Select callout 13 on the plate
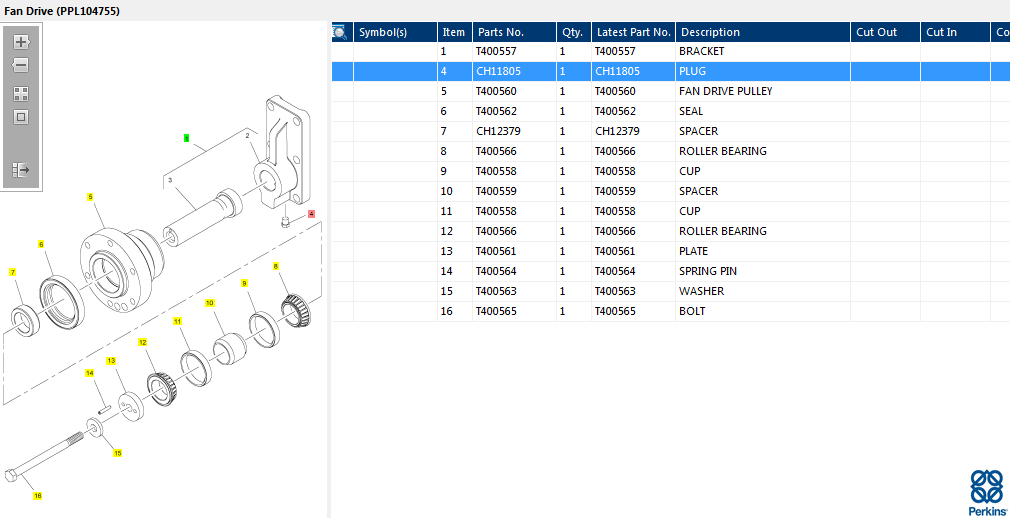 111,360
